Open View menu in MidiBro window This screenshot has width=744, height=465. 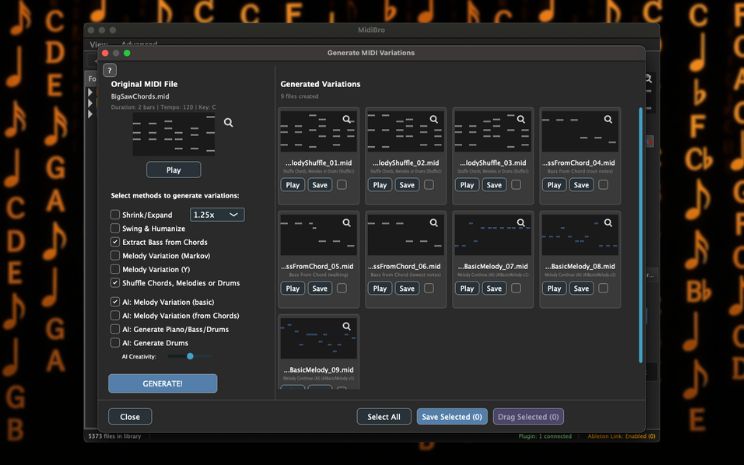tap(98, 44)
